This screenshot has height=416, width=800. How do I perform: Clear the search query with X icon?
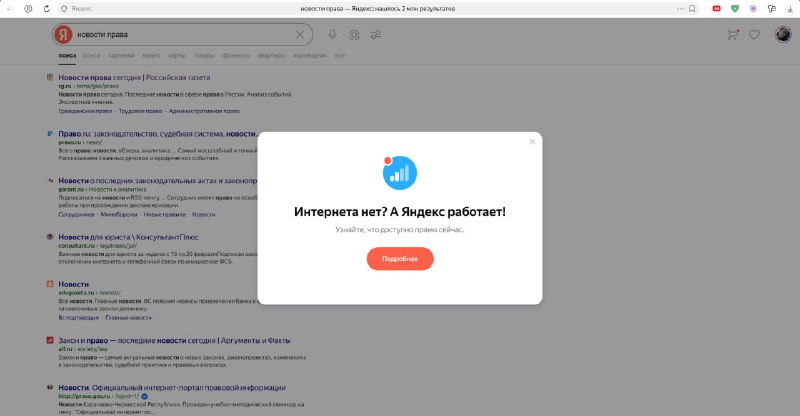coord(300,35)
